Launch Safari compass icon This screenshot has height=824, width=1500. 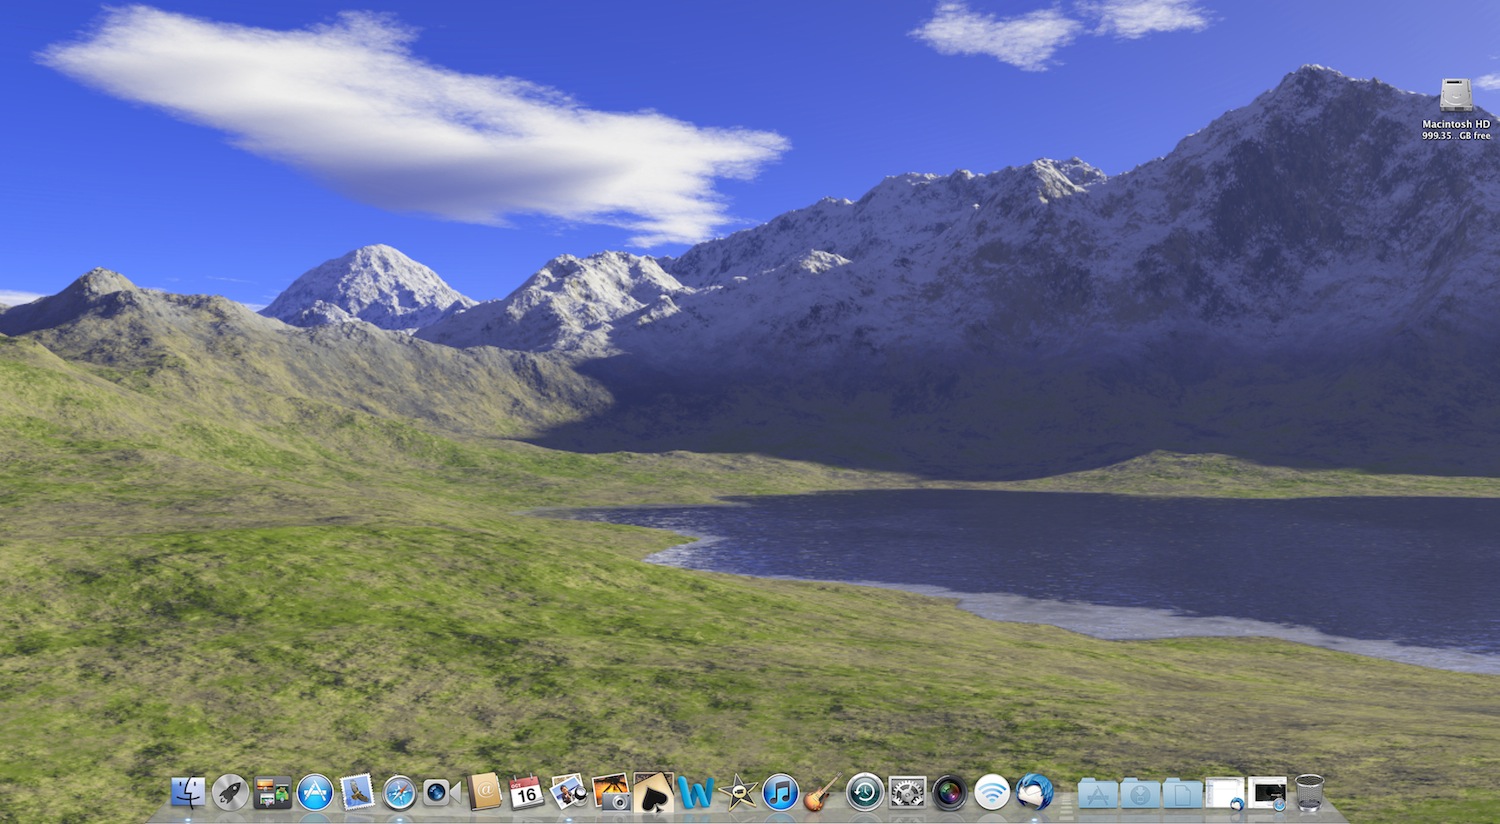(399, 793)
